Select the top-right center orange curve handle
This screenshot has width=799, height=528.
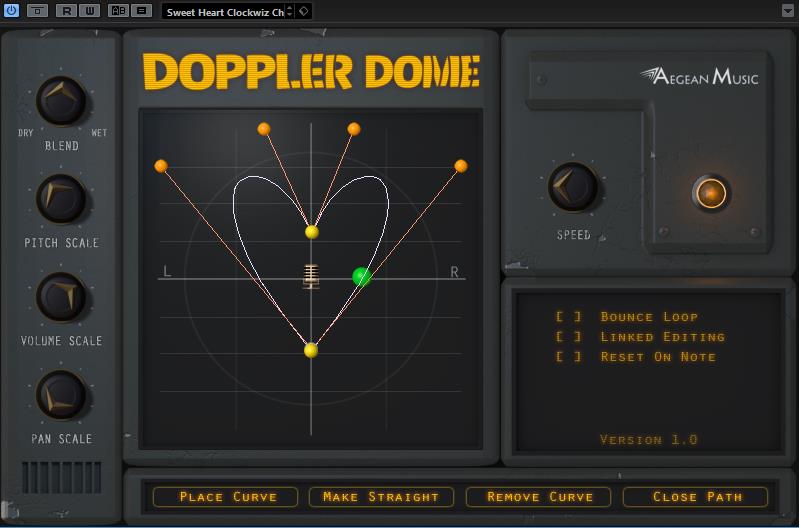click(354, 129)
